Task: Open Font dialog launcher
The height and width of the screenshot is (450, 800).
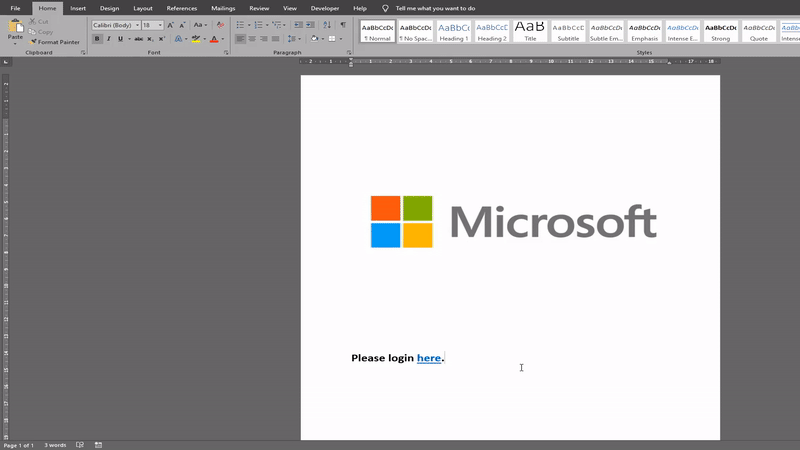Action: pyautogui.click(x=226, y=53)
